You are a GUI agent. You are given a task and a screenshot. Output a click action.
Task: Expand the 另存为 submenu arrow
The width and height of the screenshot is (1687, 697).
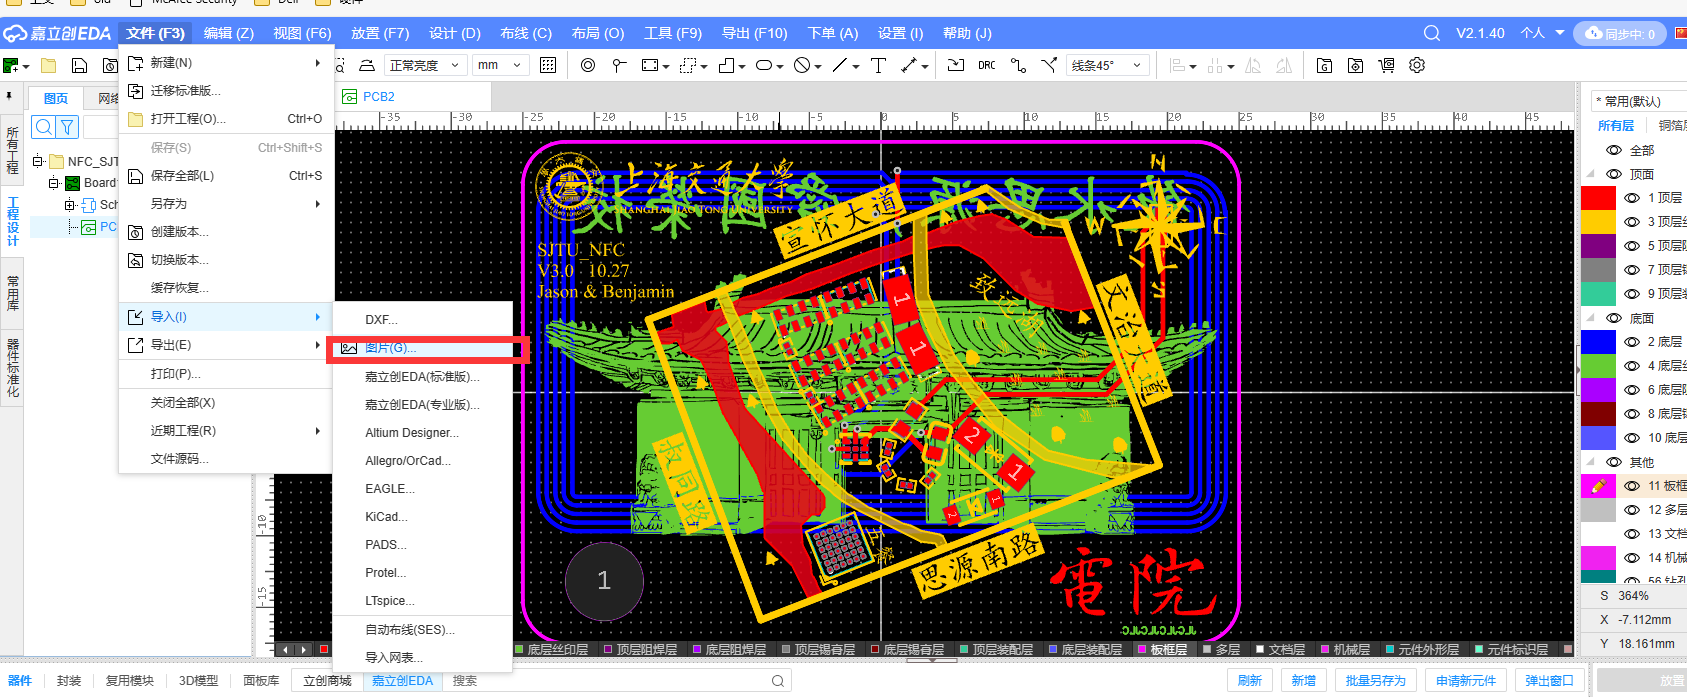click(x=318, y=204)
